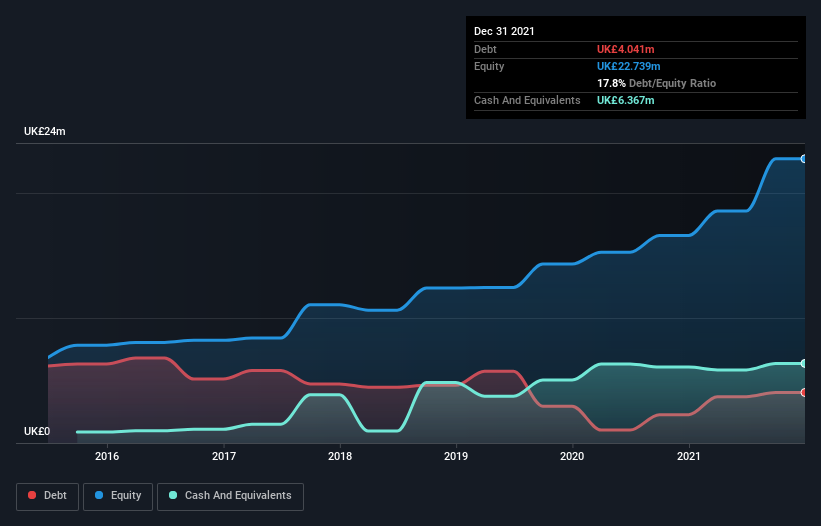821x526 pixels.
Task: Click the red Debt legend dot
Action: pos(32,495)
